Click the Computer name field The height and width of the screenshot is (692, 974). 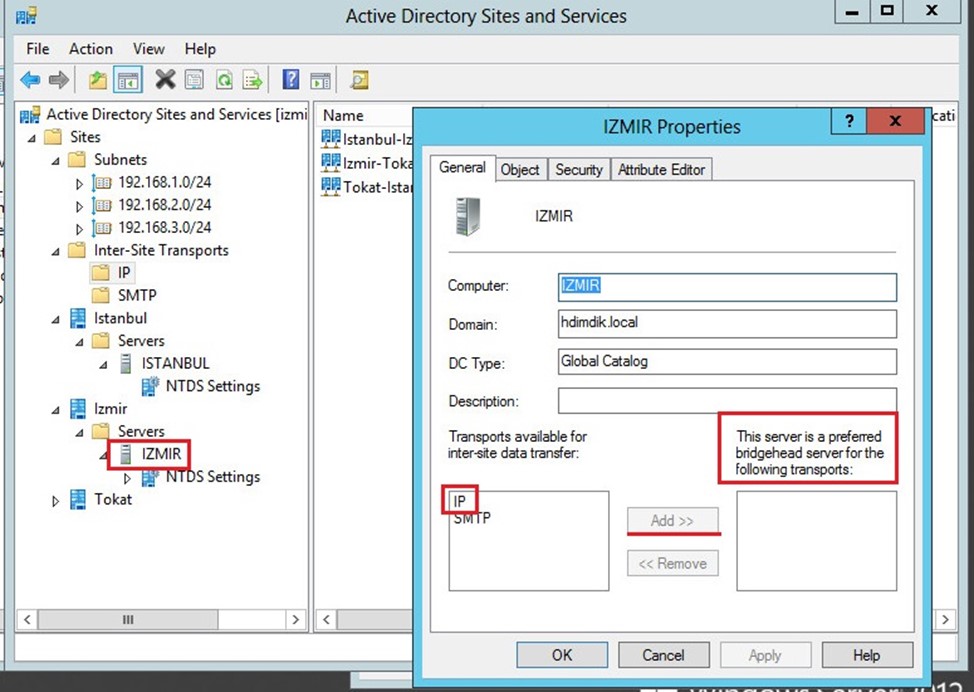coord(727,286)
